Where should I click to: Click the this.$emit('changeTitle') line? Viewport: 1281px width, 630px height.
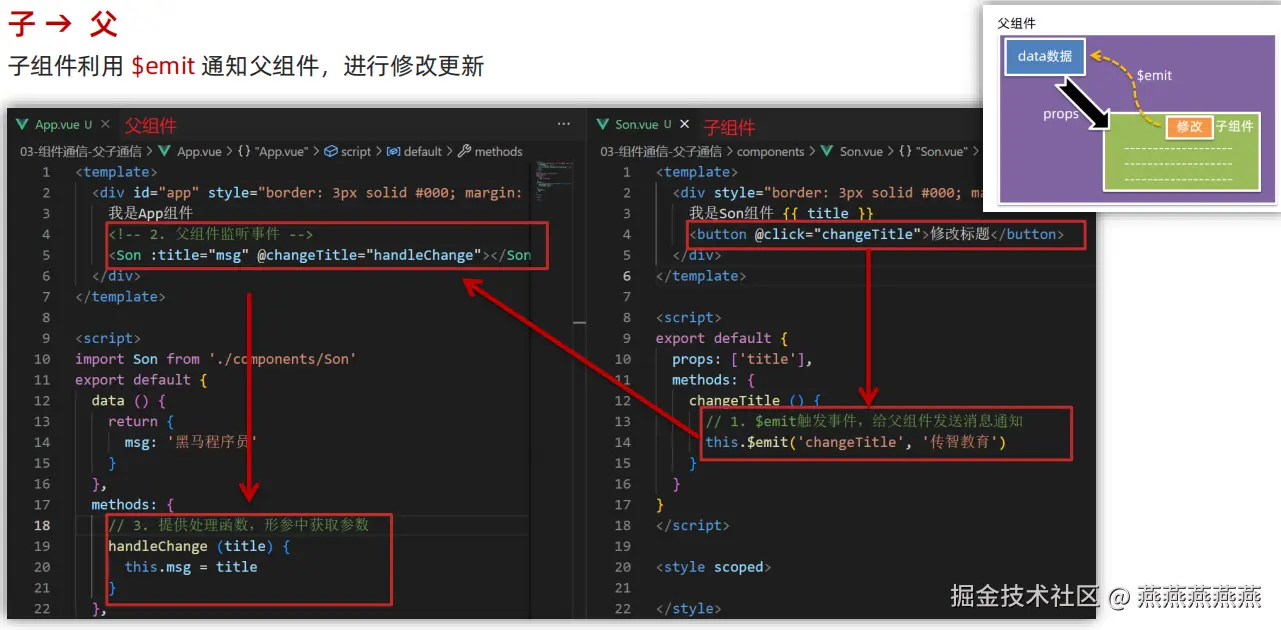click(x=855, y=442)
